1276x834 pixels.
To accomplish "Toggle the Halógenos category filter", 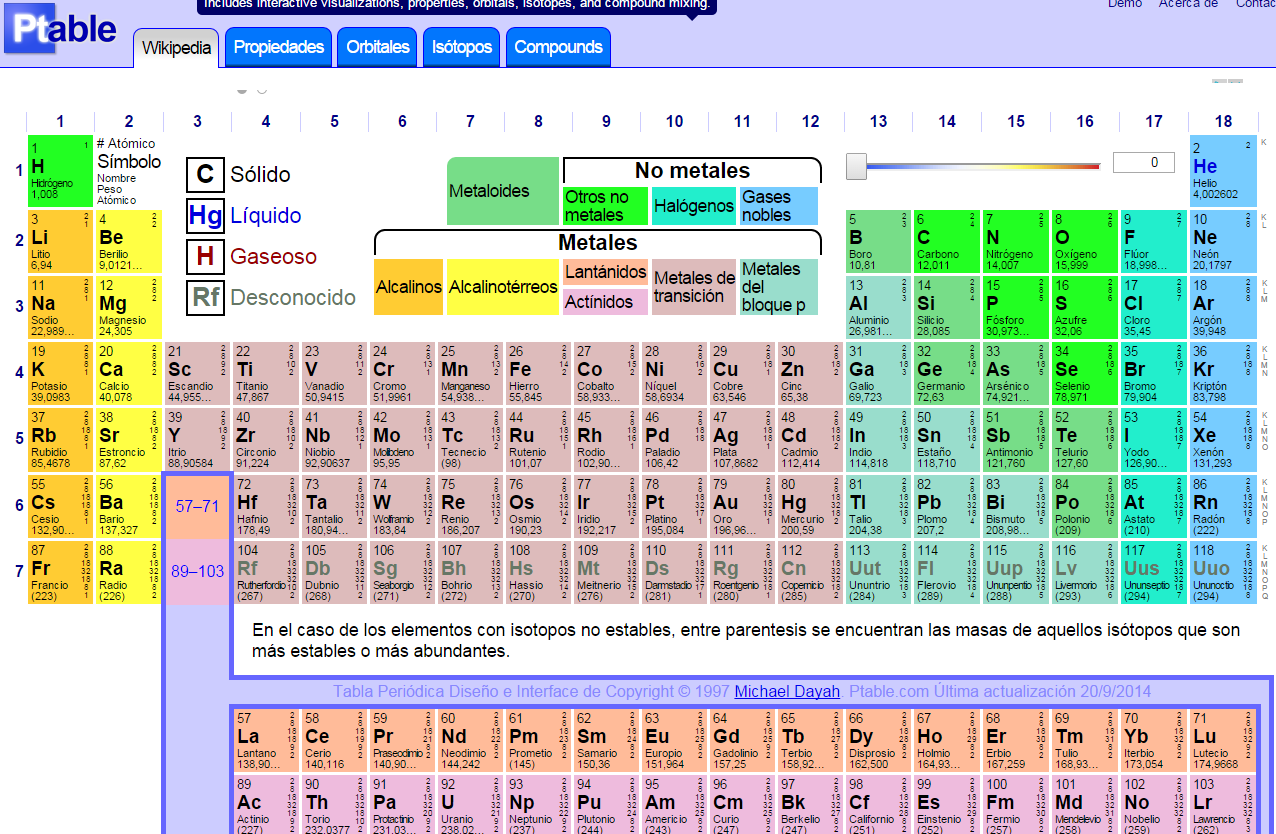I will click(695, 206).
